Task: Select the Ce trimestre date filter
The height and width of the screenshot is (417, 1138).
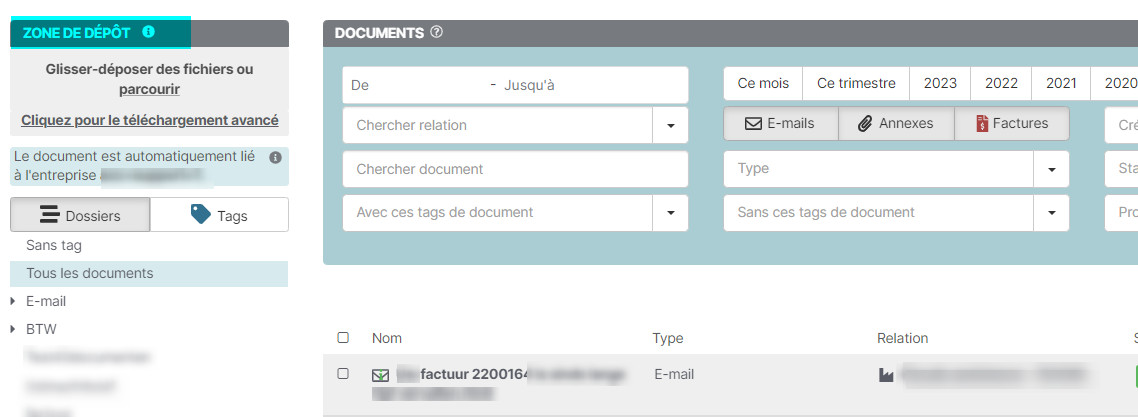Action: (x=855, y=84)
